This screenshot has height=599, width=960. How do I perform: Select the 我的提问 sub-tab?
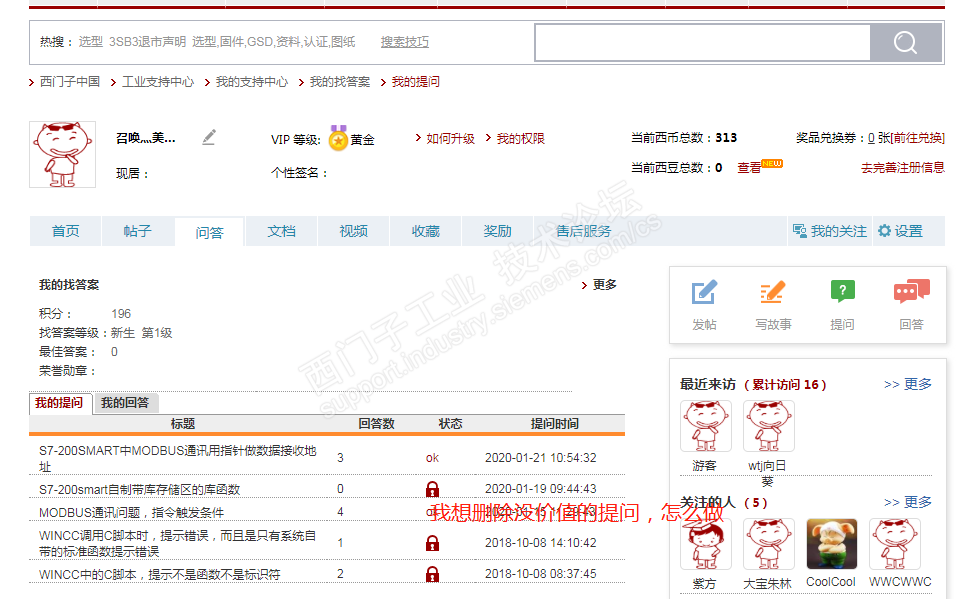coord(59,402)
